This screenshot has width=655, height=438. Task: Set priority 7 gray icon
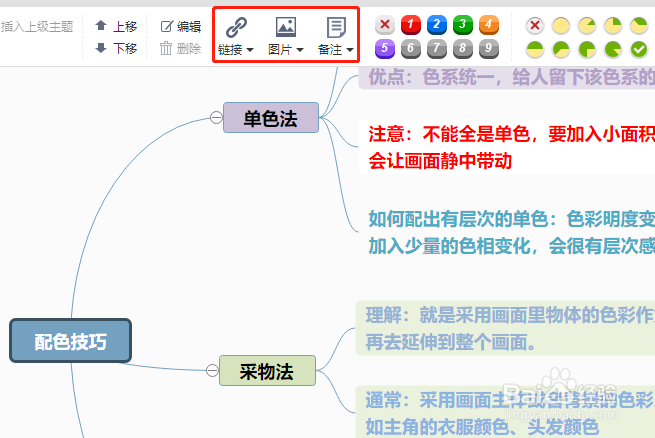tap(437, 49)
